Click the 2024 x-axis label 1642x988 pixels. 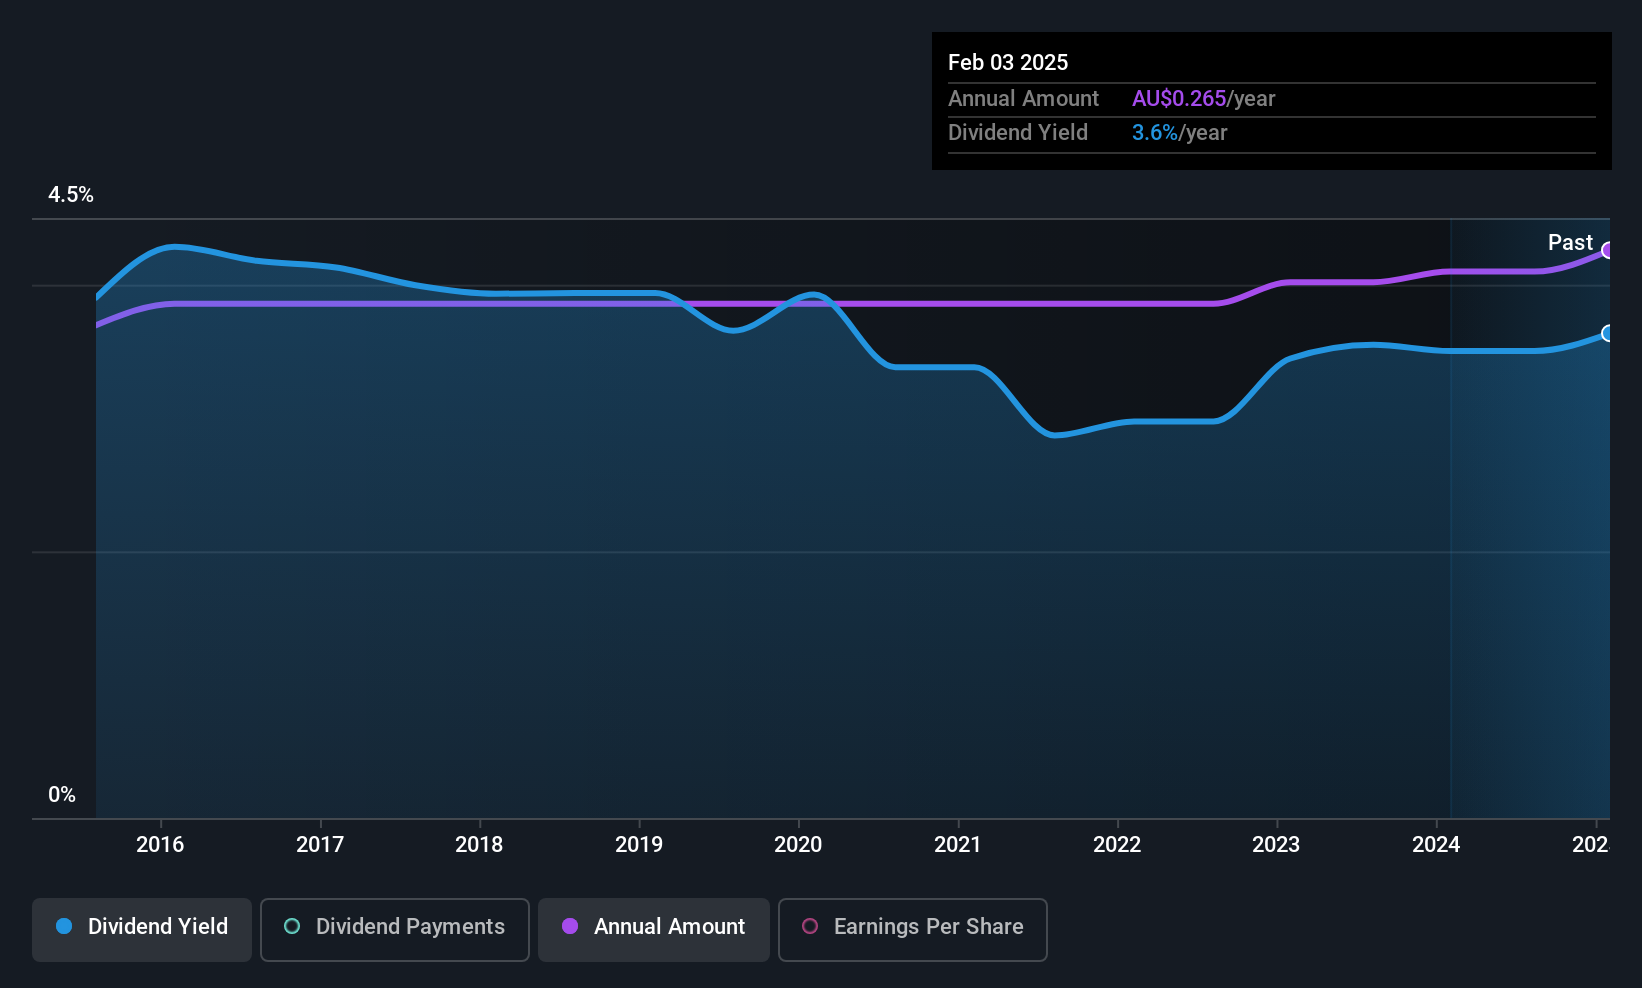point(1436,844)
